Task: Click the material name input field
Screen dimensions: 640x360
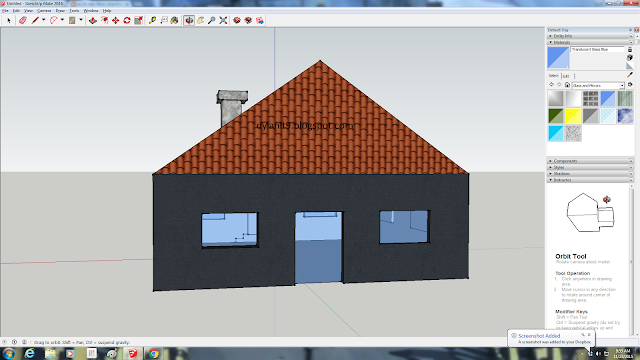Action: [x=598, y=49]
